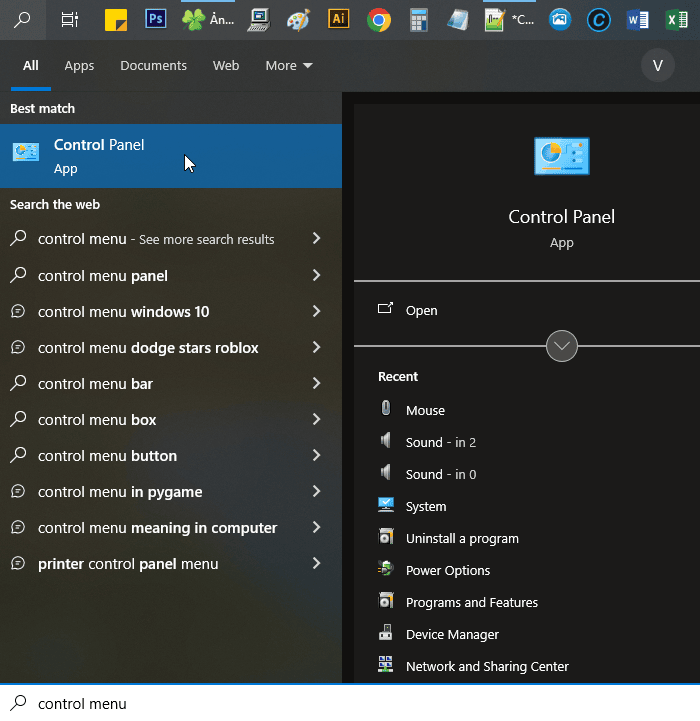Launch Calculator from the taskbar
700x721 pixels.
tap(419, 20)
